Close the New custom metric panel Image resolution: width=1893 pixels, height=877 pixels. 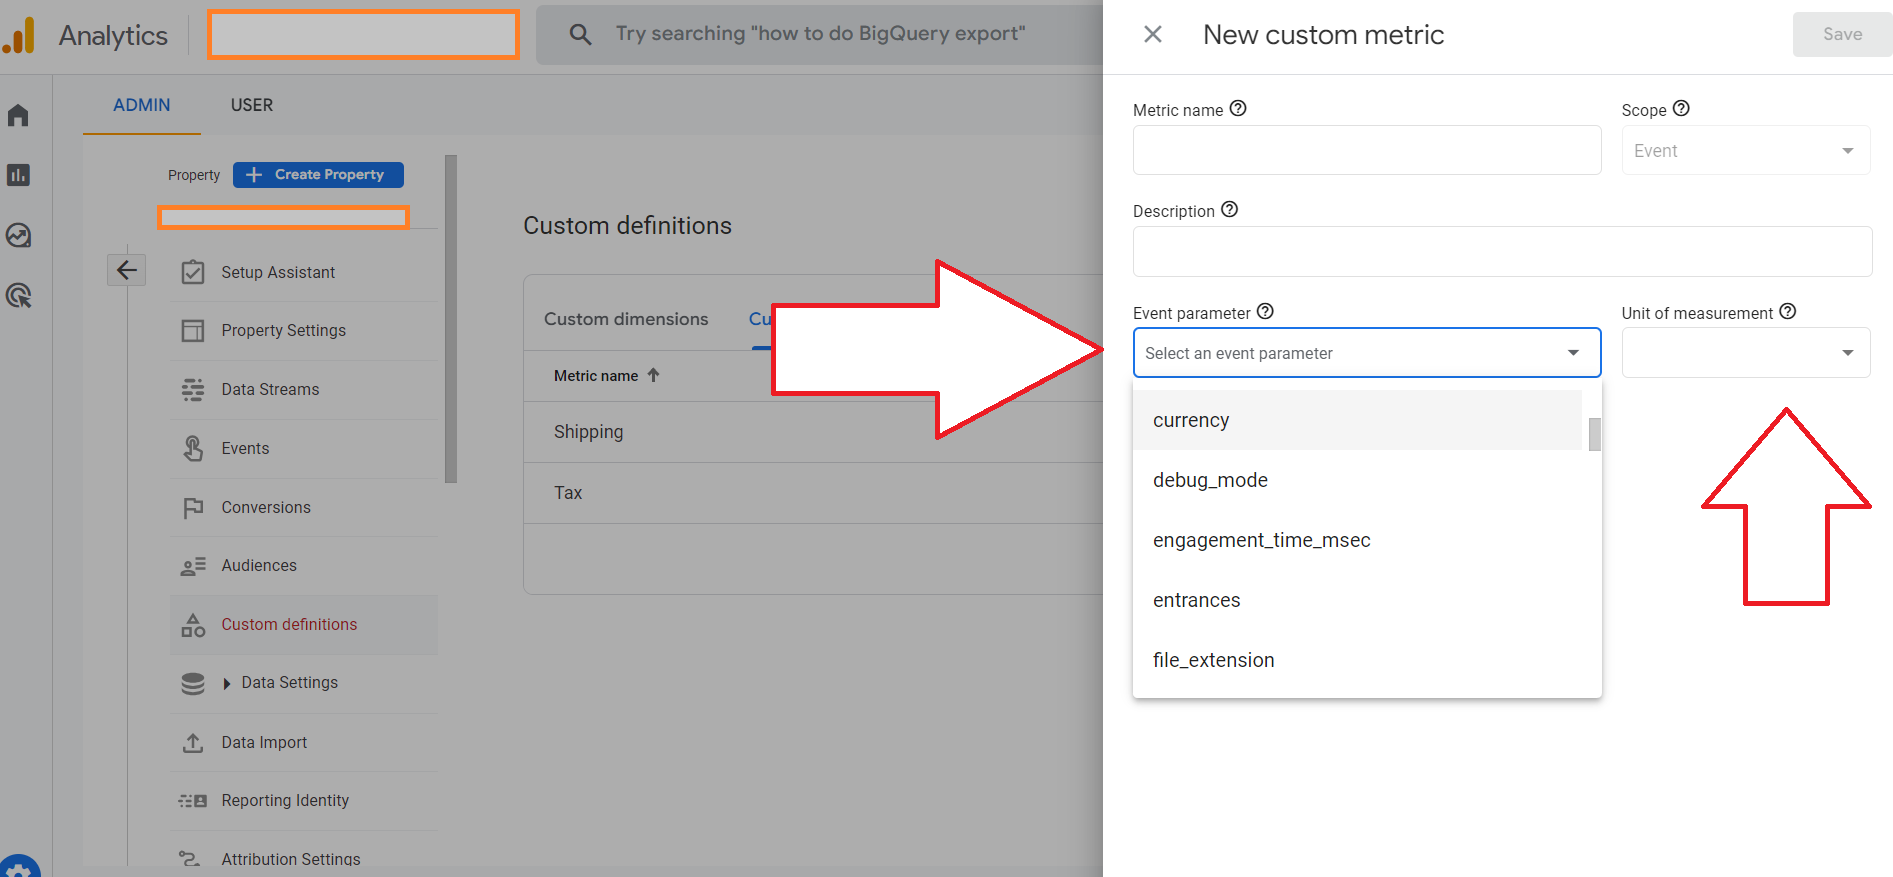[1153, 34]
